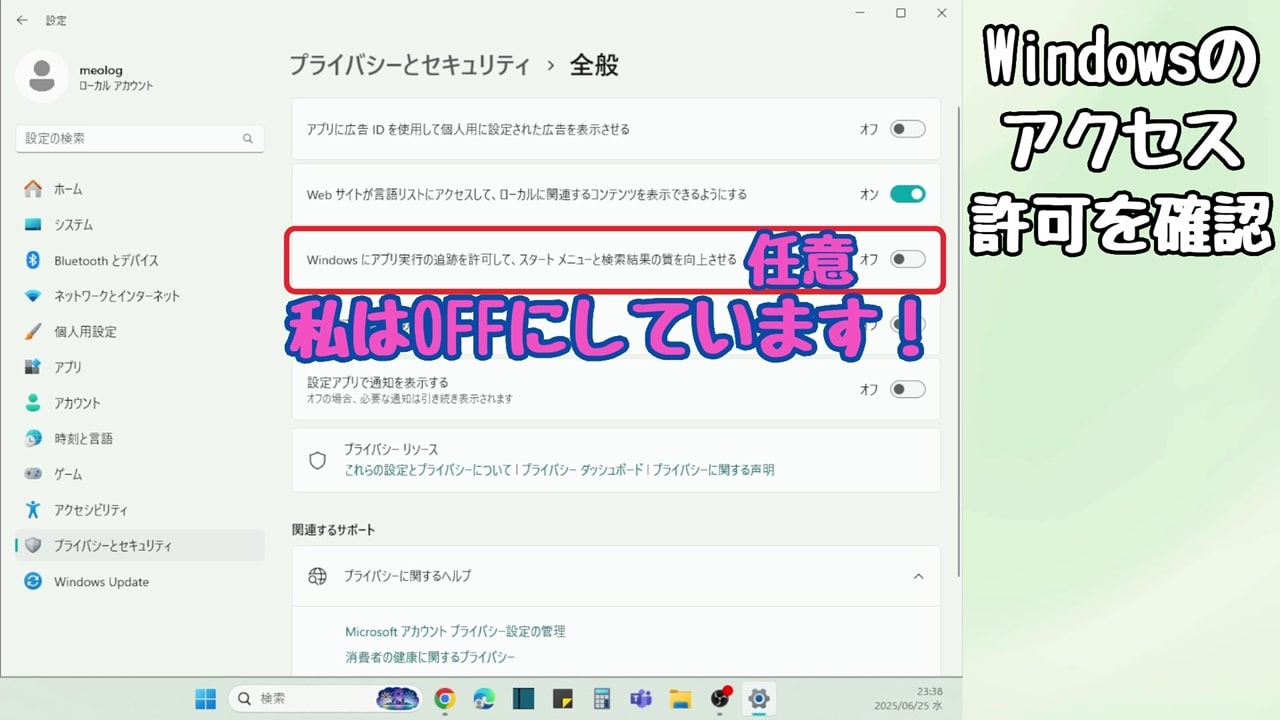Open 個人用設定 via the paintbrush icon
This screenshot has height=720, width=1280.
pyautogui.click(x=33, y=331)
